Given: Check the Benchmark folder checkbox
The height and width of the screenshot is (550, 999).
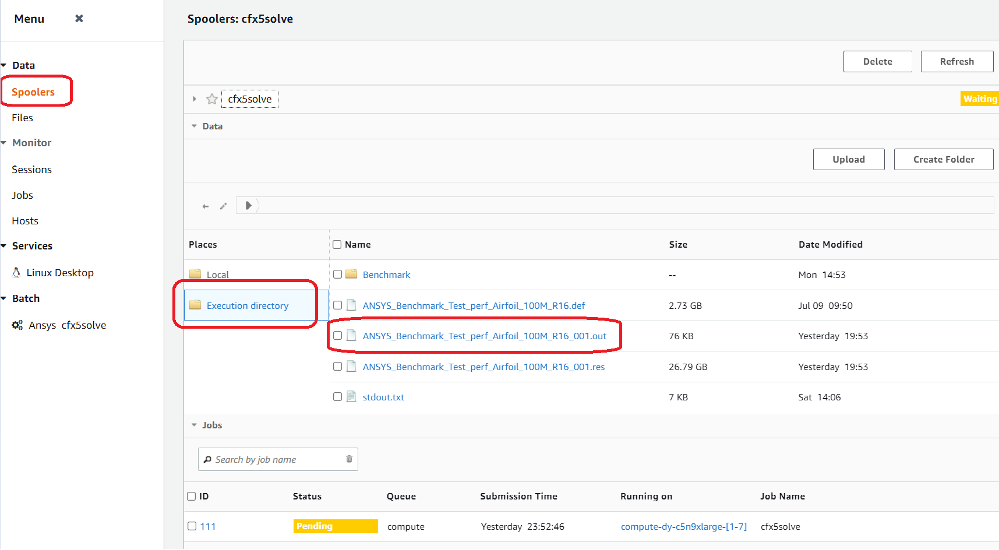Looking at the screenshot, I should [x=337, y=275].
